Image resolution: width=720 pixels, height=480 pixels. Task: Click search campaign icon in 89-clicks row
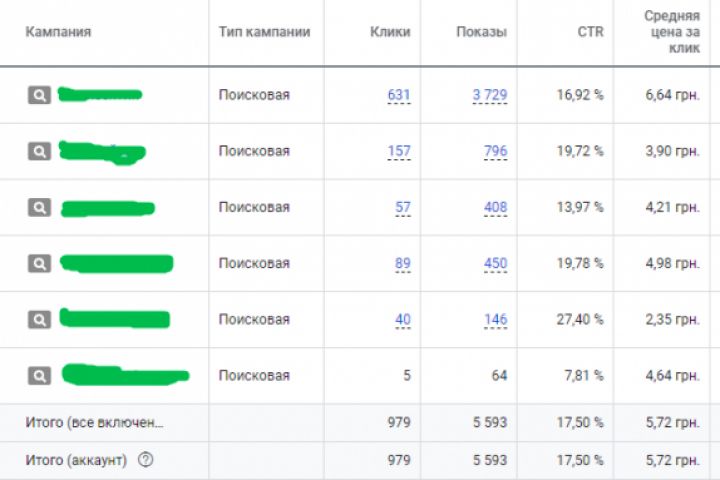click(38, 263)
